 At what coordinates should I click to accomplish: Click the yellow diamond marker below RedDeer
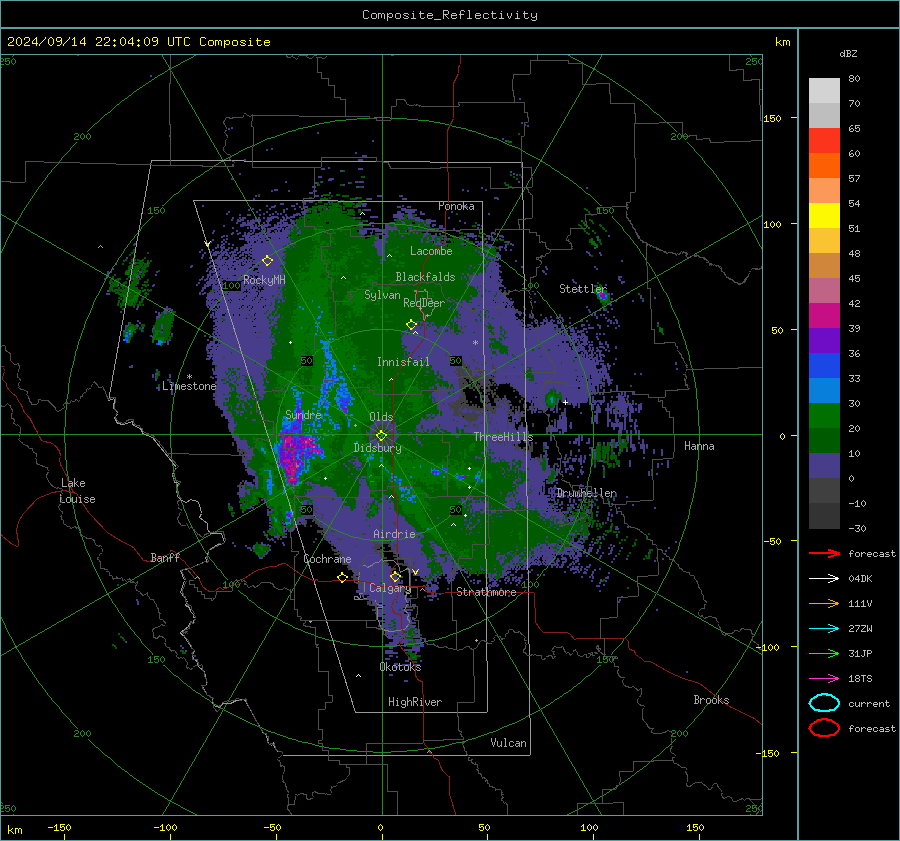point(412,325)
